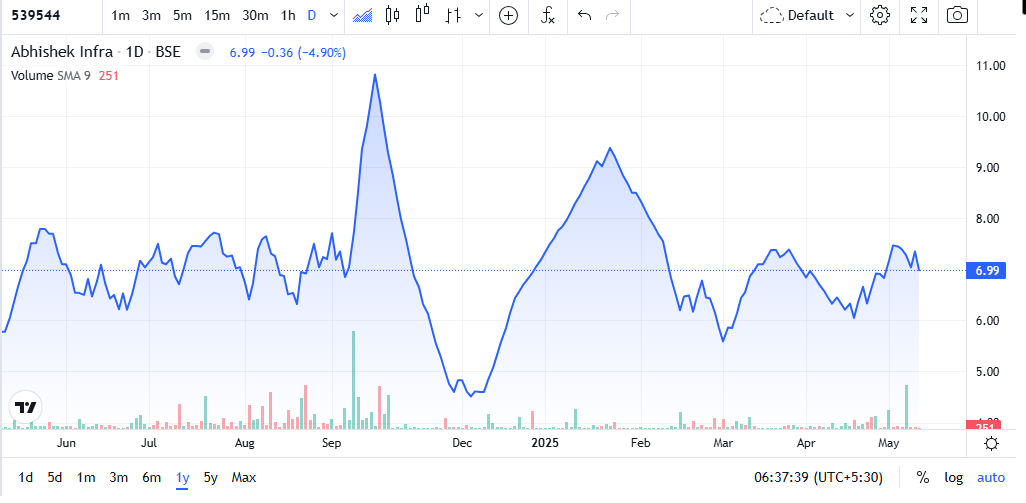This screenshot has height=503, width=1026.
Task: Toggle percentage scale % button
Action: [x=923, y=478]
